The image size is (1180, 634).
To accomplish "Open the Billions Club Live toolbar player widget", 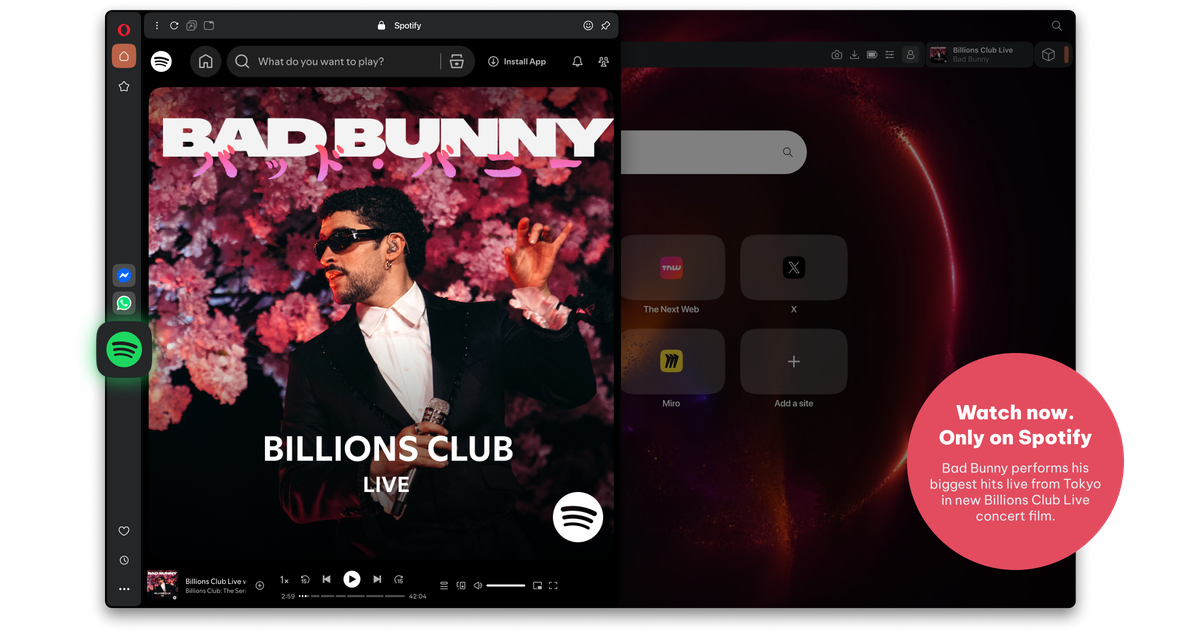I will pos(980,55).
